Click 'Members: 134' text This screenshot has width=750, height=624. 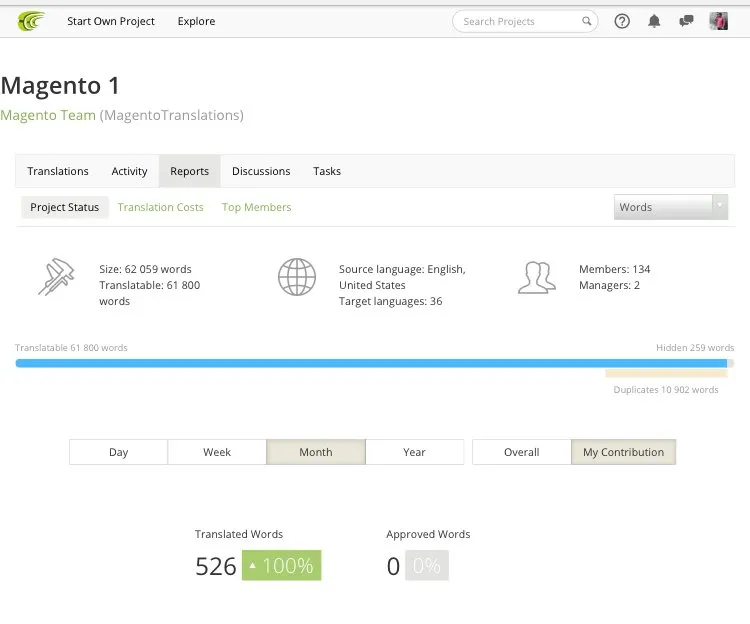(x=615, y=269)
